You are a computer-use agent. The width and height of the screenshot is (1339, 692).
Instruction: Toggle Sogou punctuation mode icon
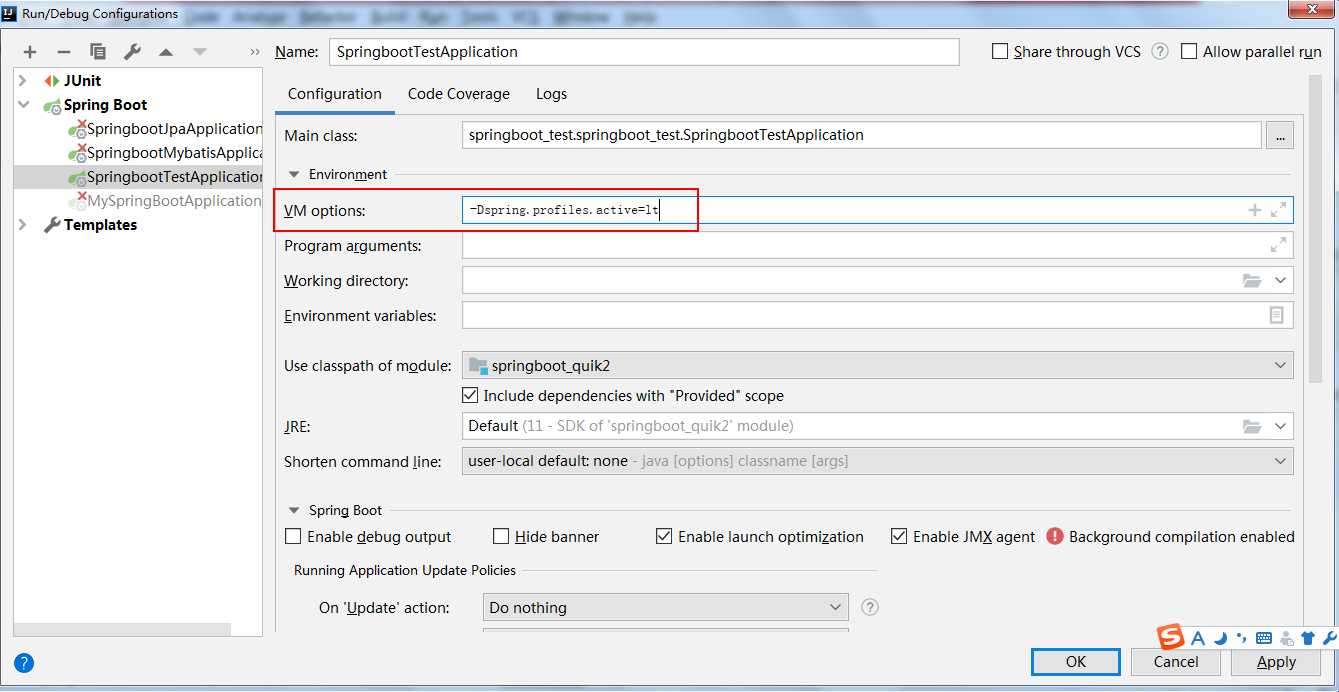[1242, 638]
